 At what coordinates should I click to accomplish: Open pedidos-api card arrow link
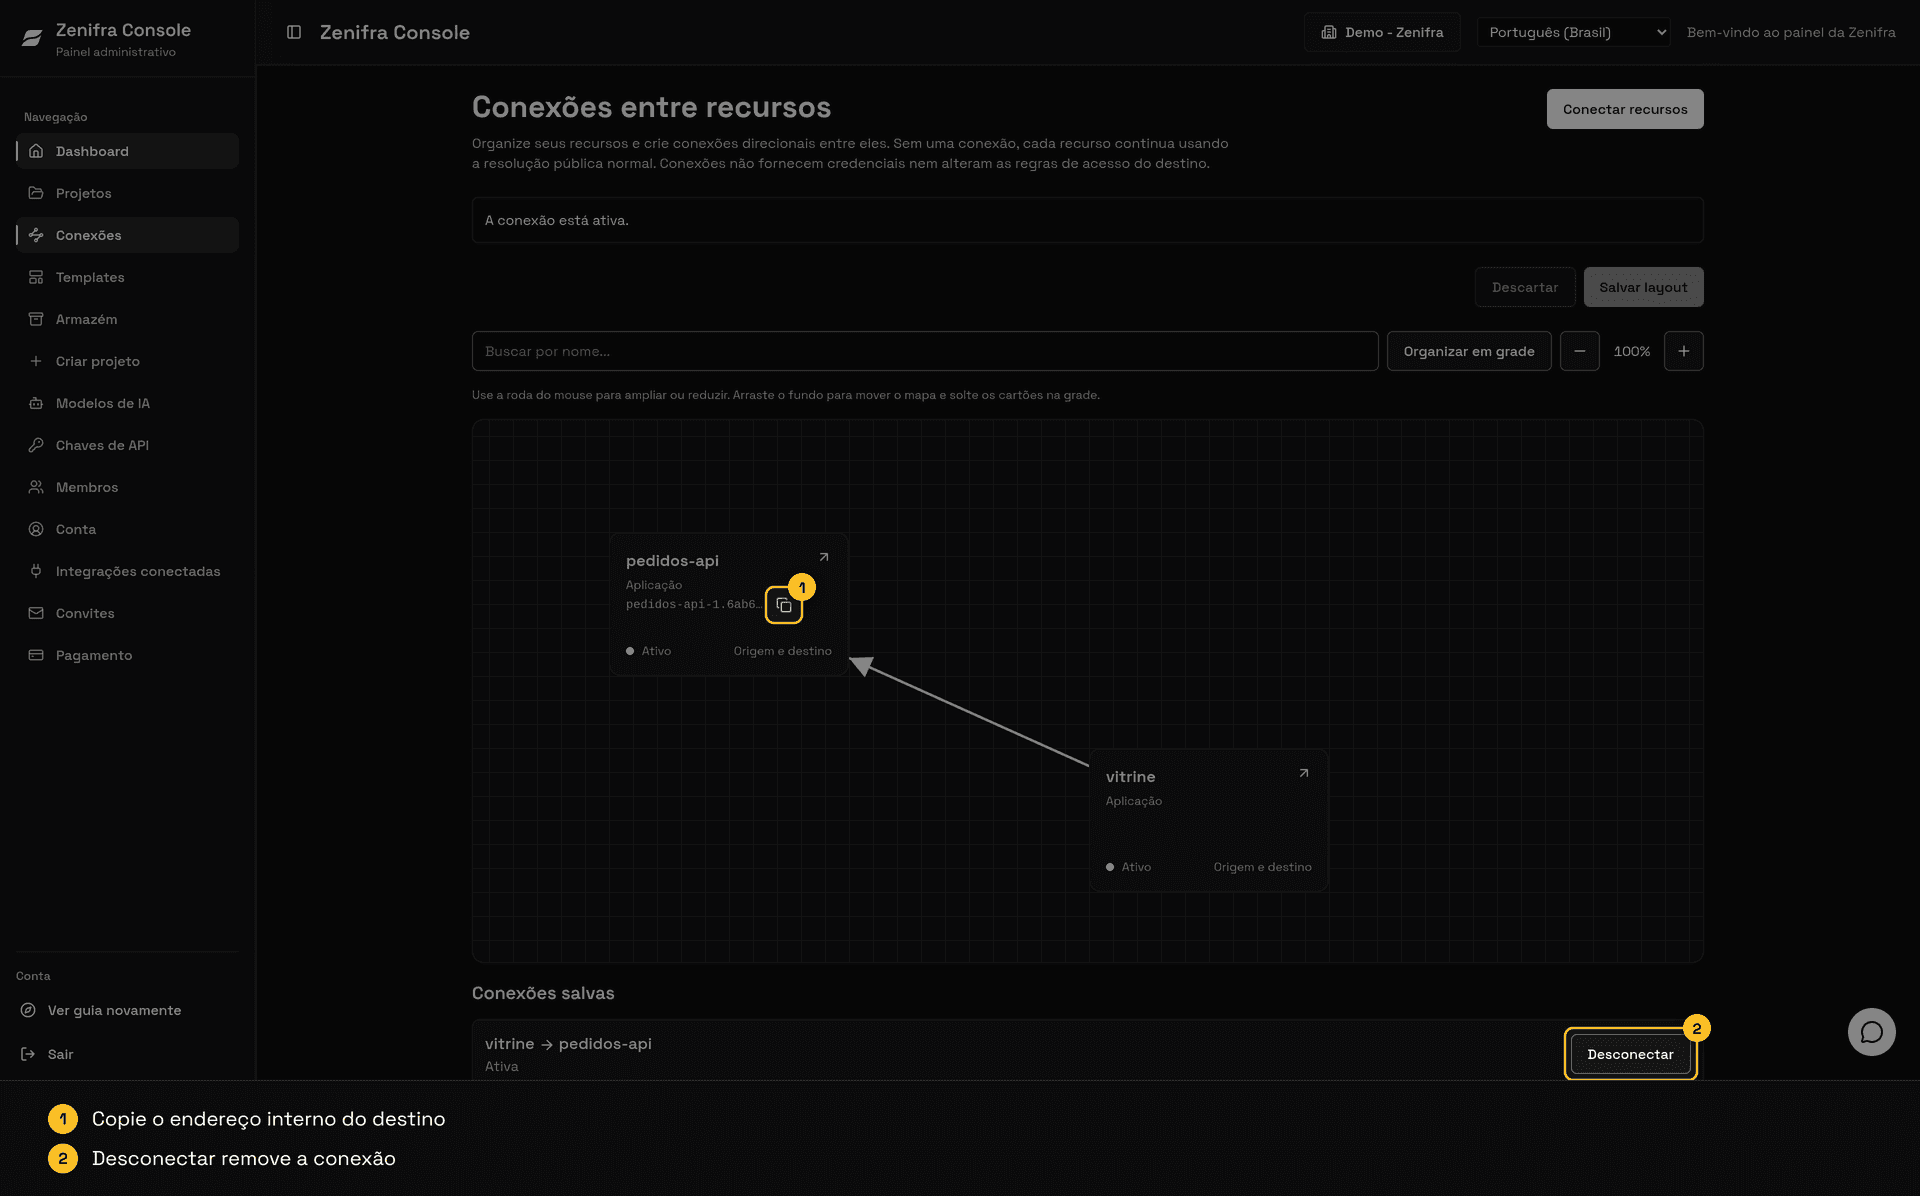[x=824, y=557]
